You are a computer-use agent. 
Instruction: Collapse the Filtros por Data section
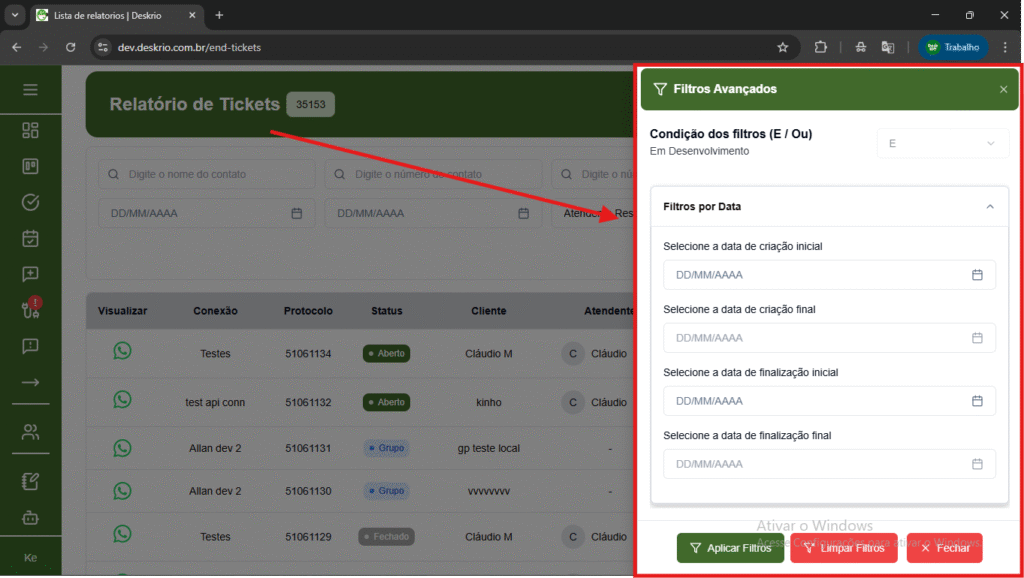[x=989, y=206]
